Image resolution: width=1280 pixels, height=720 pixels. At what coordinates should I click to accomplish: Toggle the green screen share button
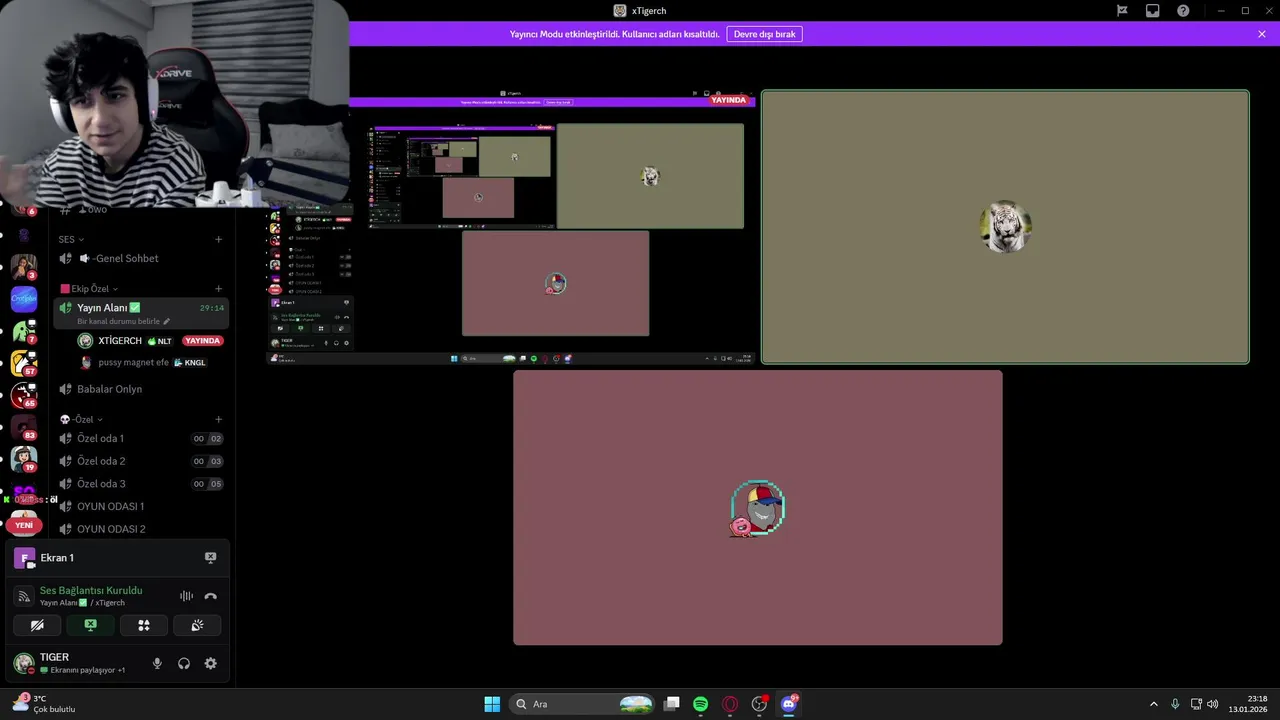pyautogui.click(x=90, y=625)
